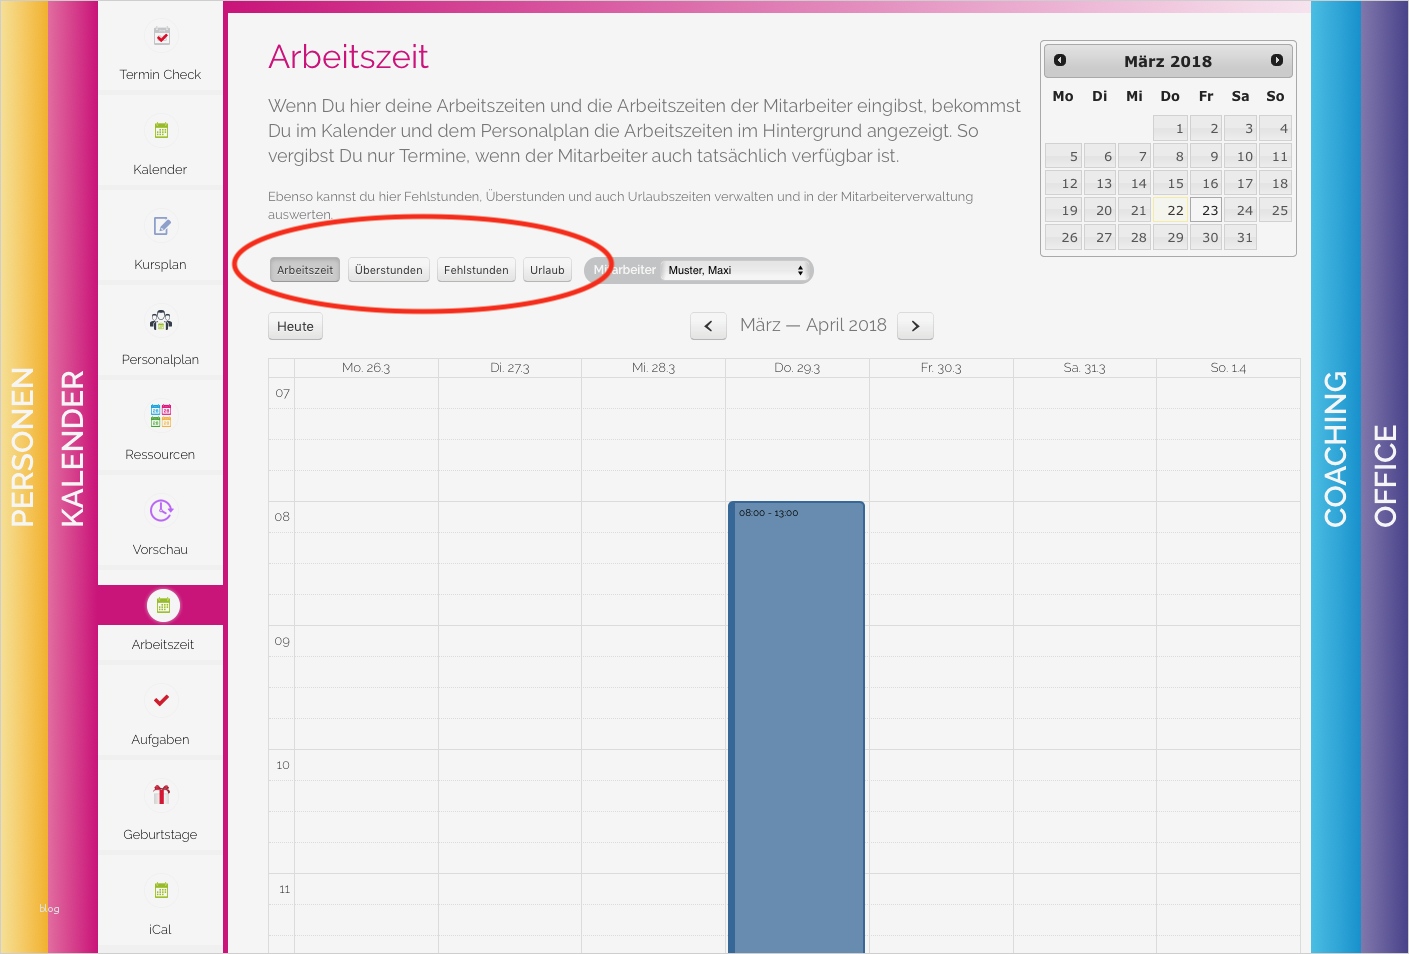Pick March 1 in the mini calendar
This screenshot has height=954, width=1409.
pyautogui.click(x=1171, y=128)
